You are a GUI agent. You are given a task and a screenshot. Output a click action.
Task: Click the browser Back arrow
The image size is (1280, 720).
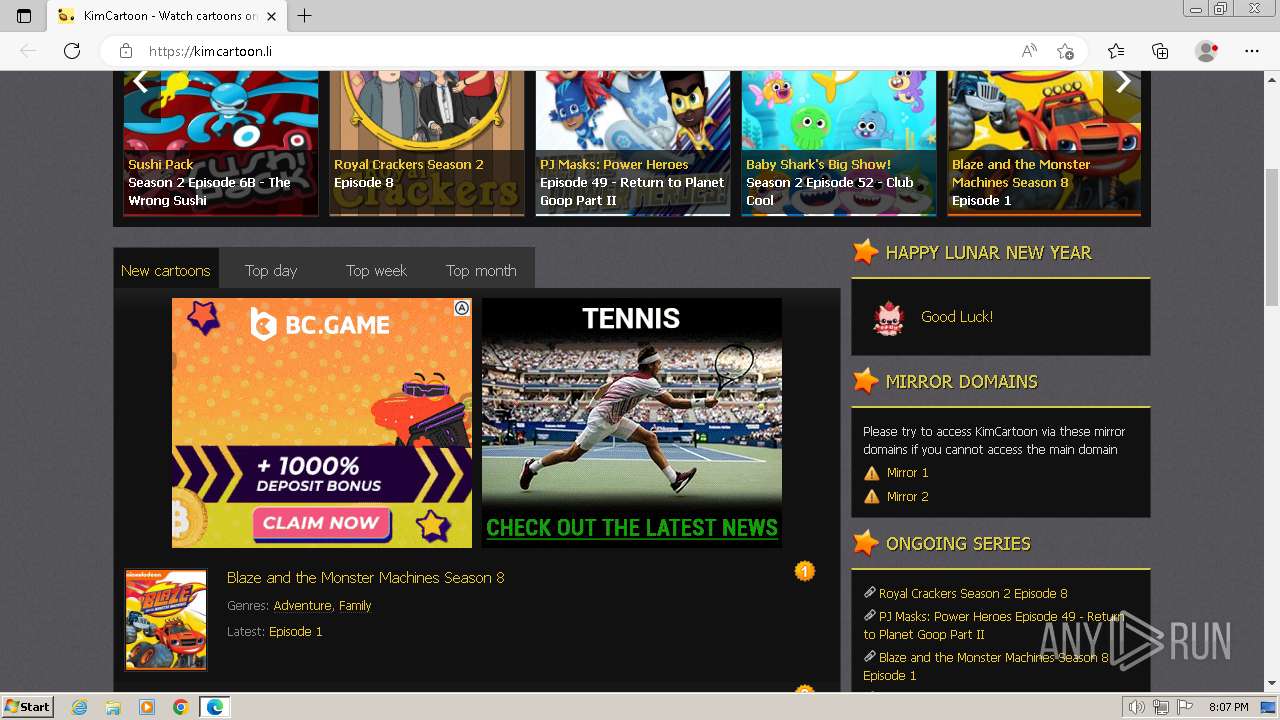pyautogui.click(x=28, y=51)
